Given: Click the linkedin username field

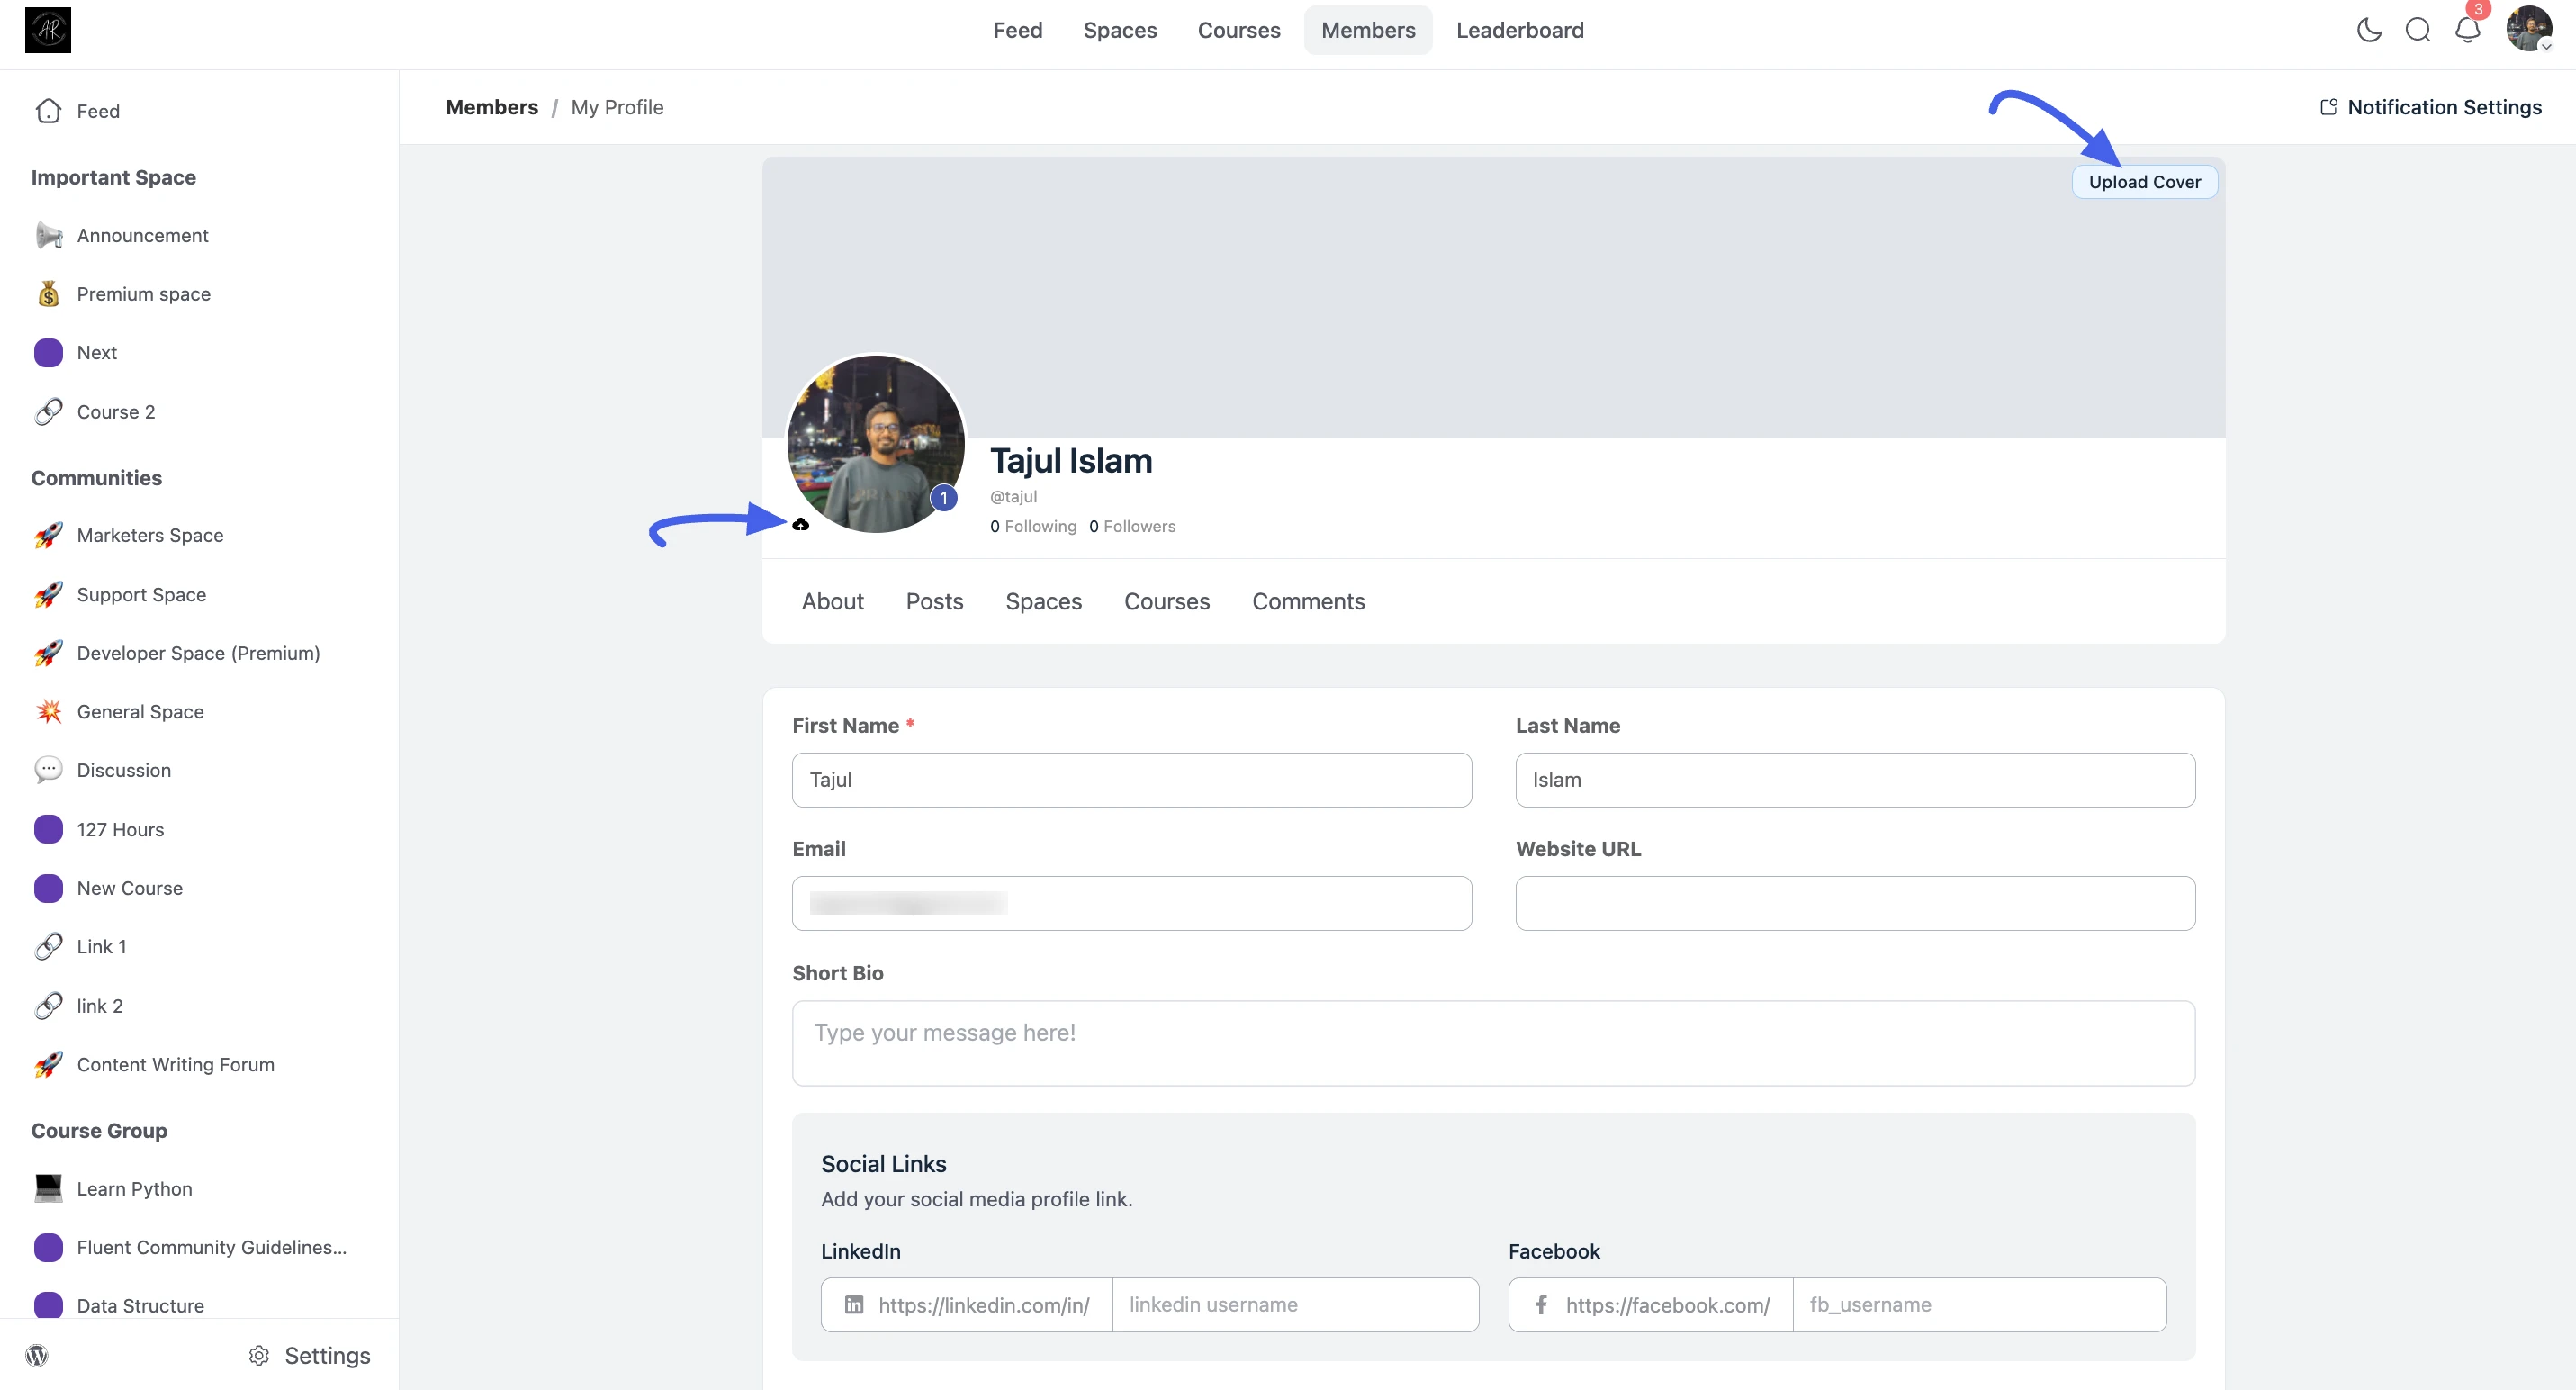Looking at the screenshot, I should pos(1295,1304).
